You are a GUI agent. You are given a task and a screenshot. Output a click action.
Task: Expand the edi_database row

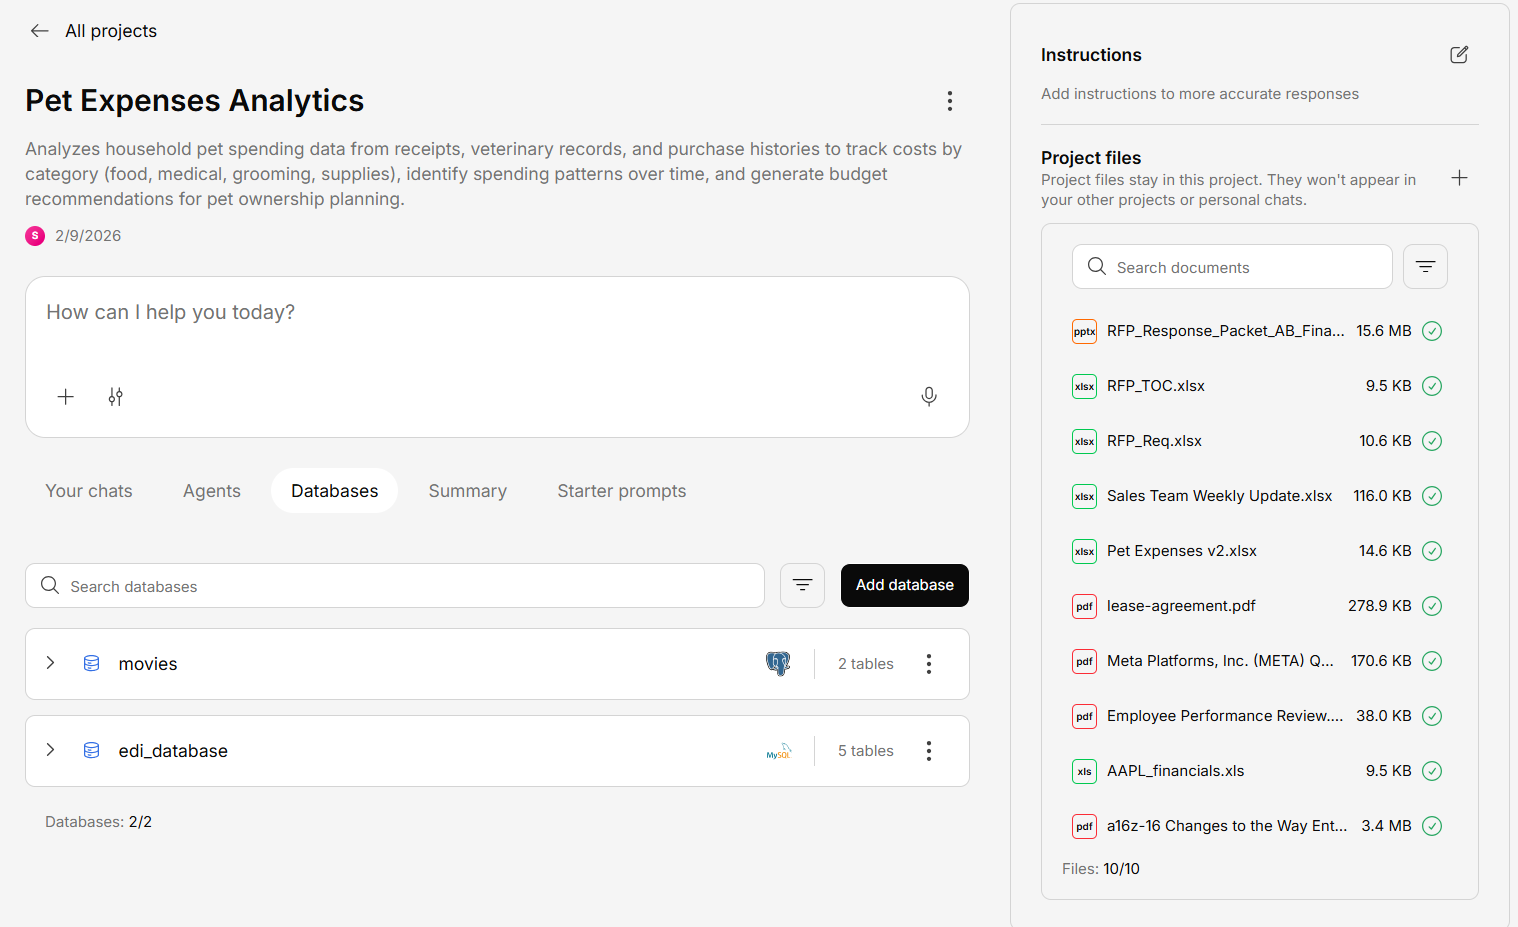(51, 751)
